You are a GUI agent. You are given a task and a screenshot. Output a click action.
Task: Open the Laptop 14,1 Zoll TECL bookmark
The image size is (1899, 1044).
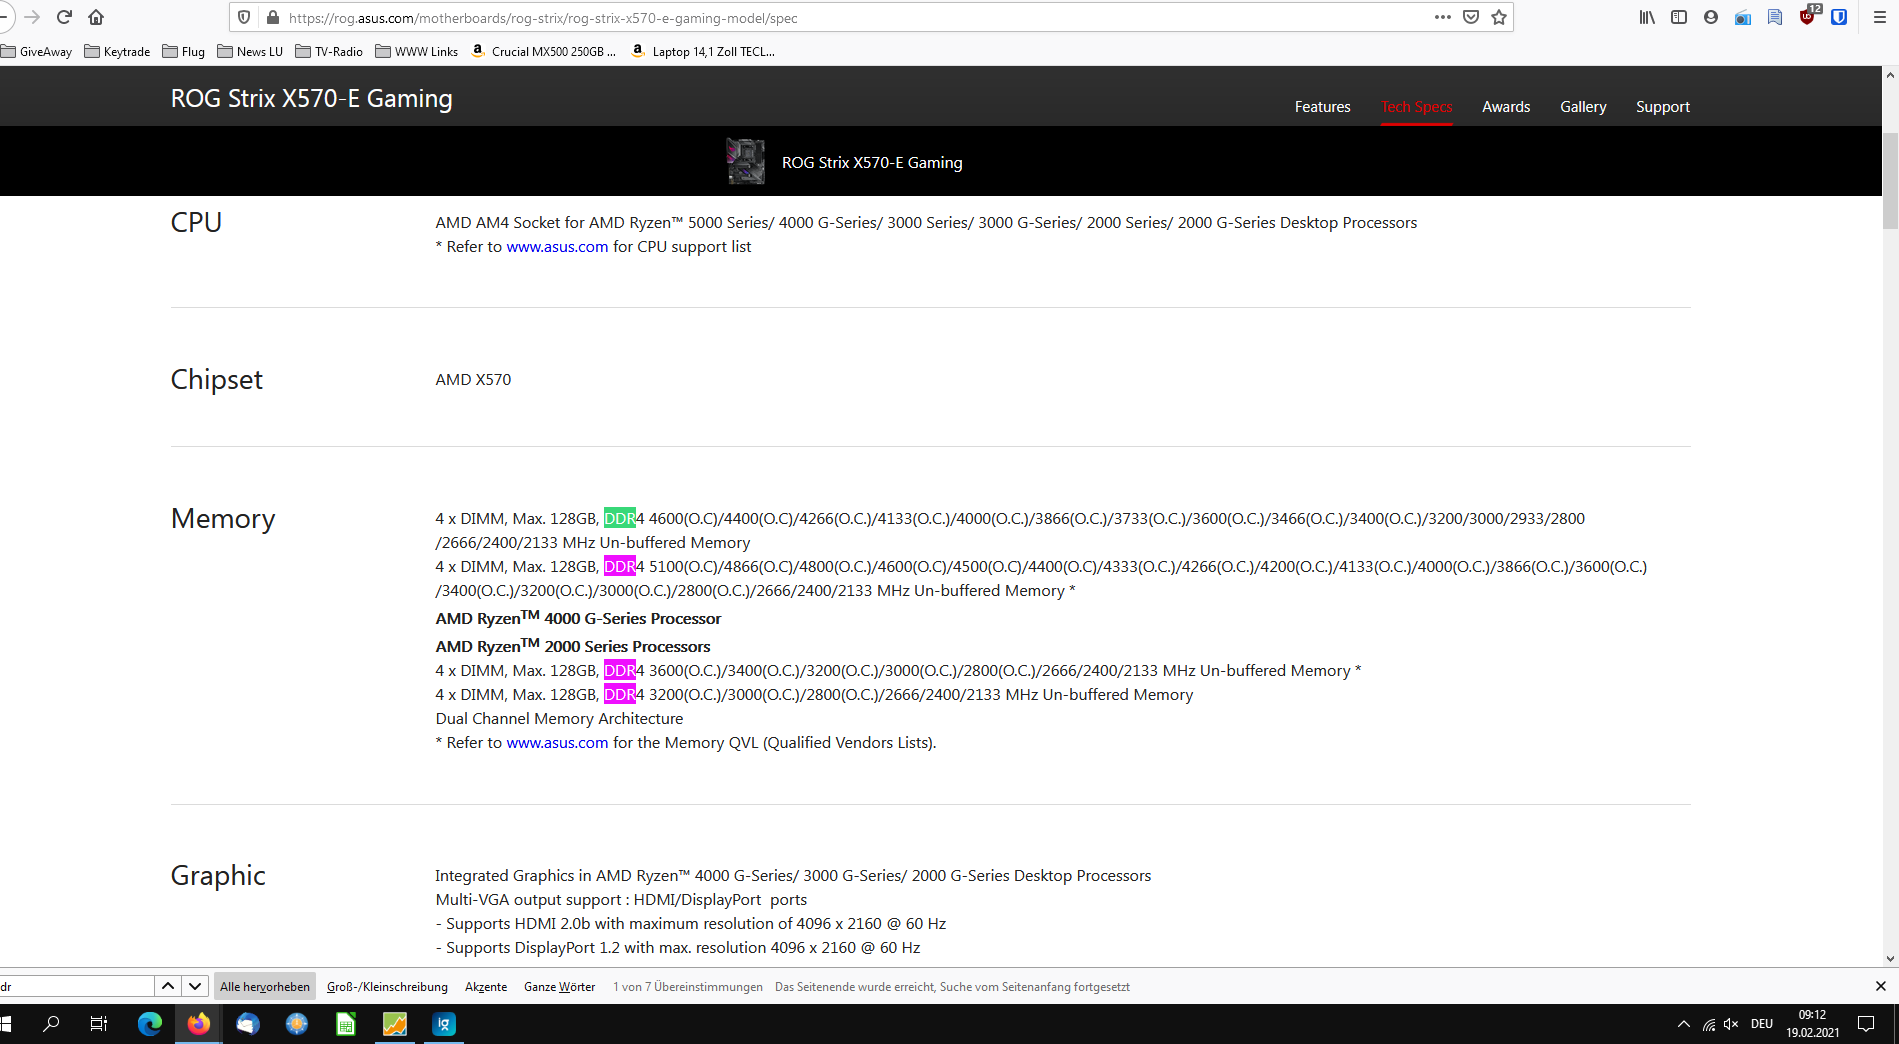(703, 51)
